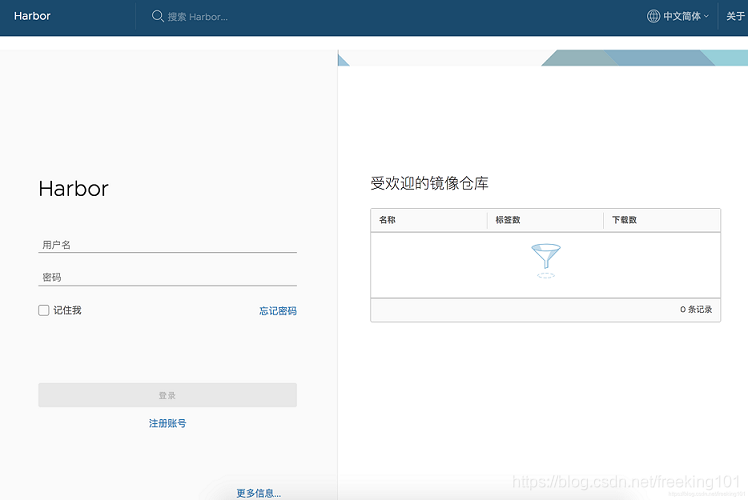The image size is (748, 500).
Task: Click the 登录 button
Action: tap(167, 395)
